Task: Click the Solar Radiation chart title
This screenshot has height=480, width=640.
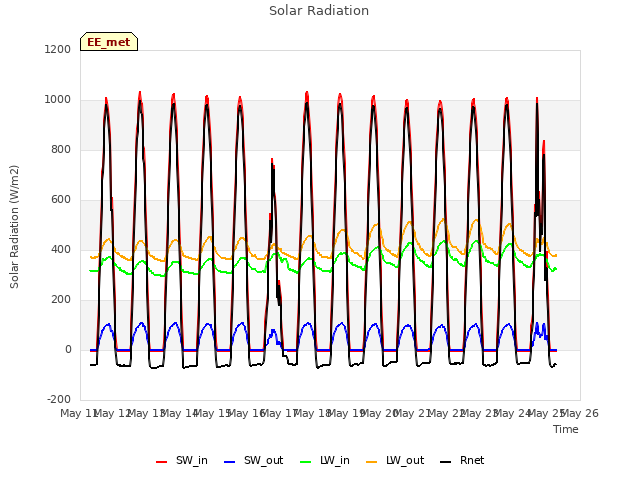Action: pyautogui.click(x=319, y=11)
